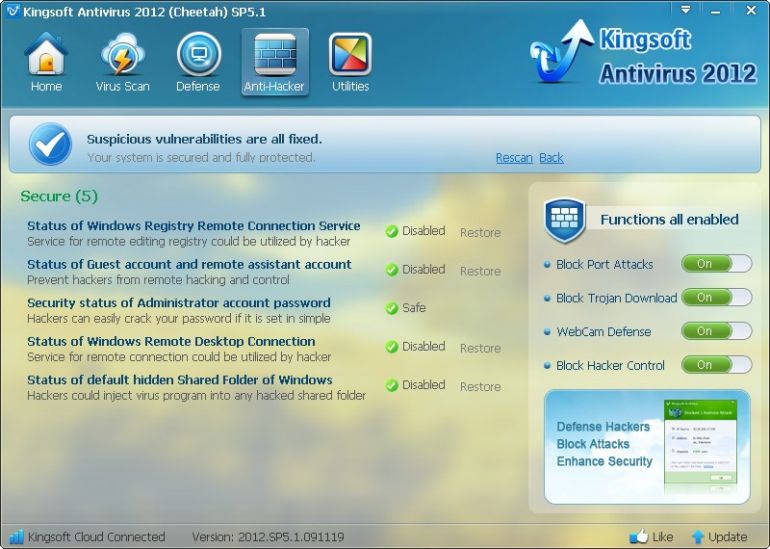Click Disabled text in Shared Folder row

point(424,384)
